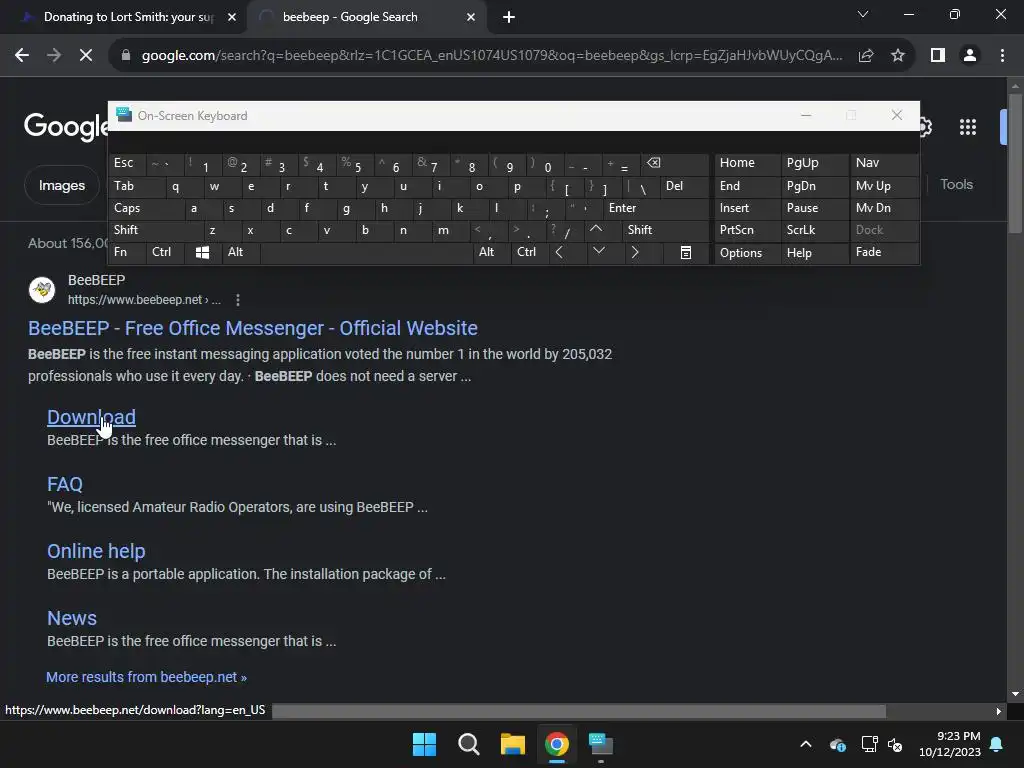Open Chrome profile menu
Image resolution: width=1024 pixels, height=768 pixels.
pos(970,56)
